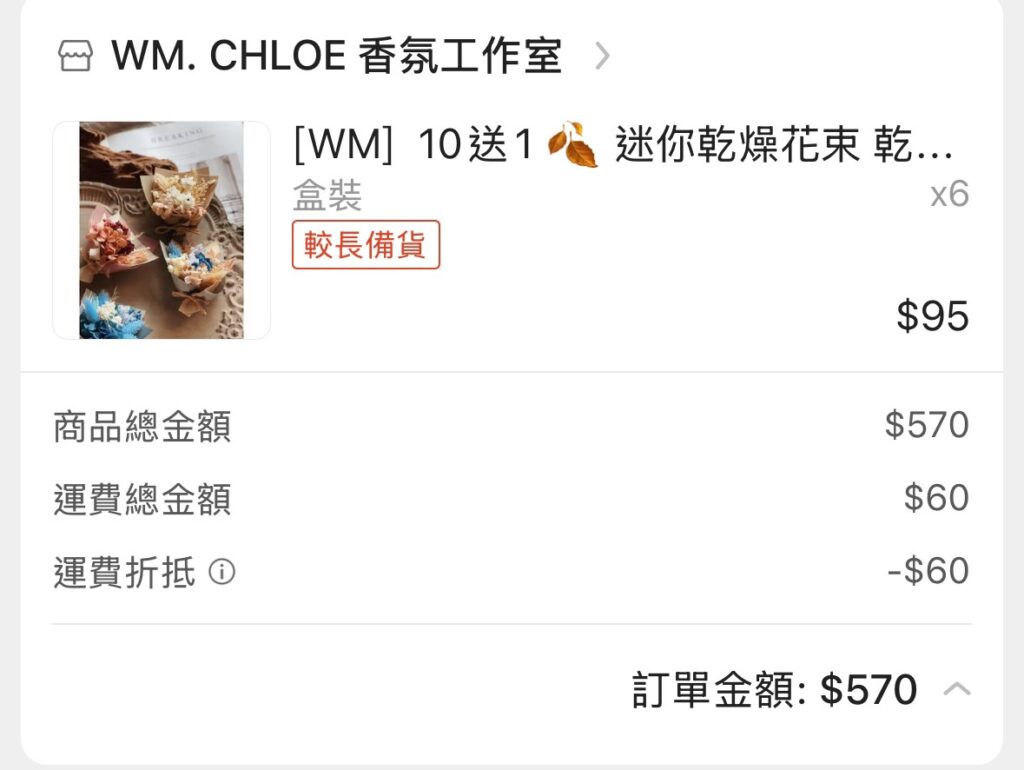This screenshot has width=1024, height=770.
Task: Click the 較長備貨 tag
Action: (x=366, y=245)
